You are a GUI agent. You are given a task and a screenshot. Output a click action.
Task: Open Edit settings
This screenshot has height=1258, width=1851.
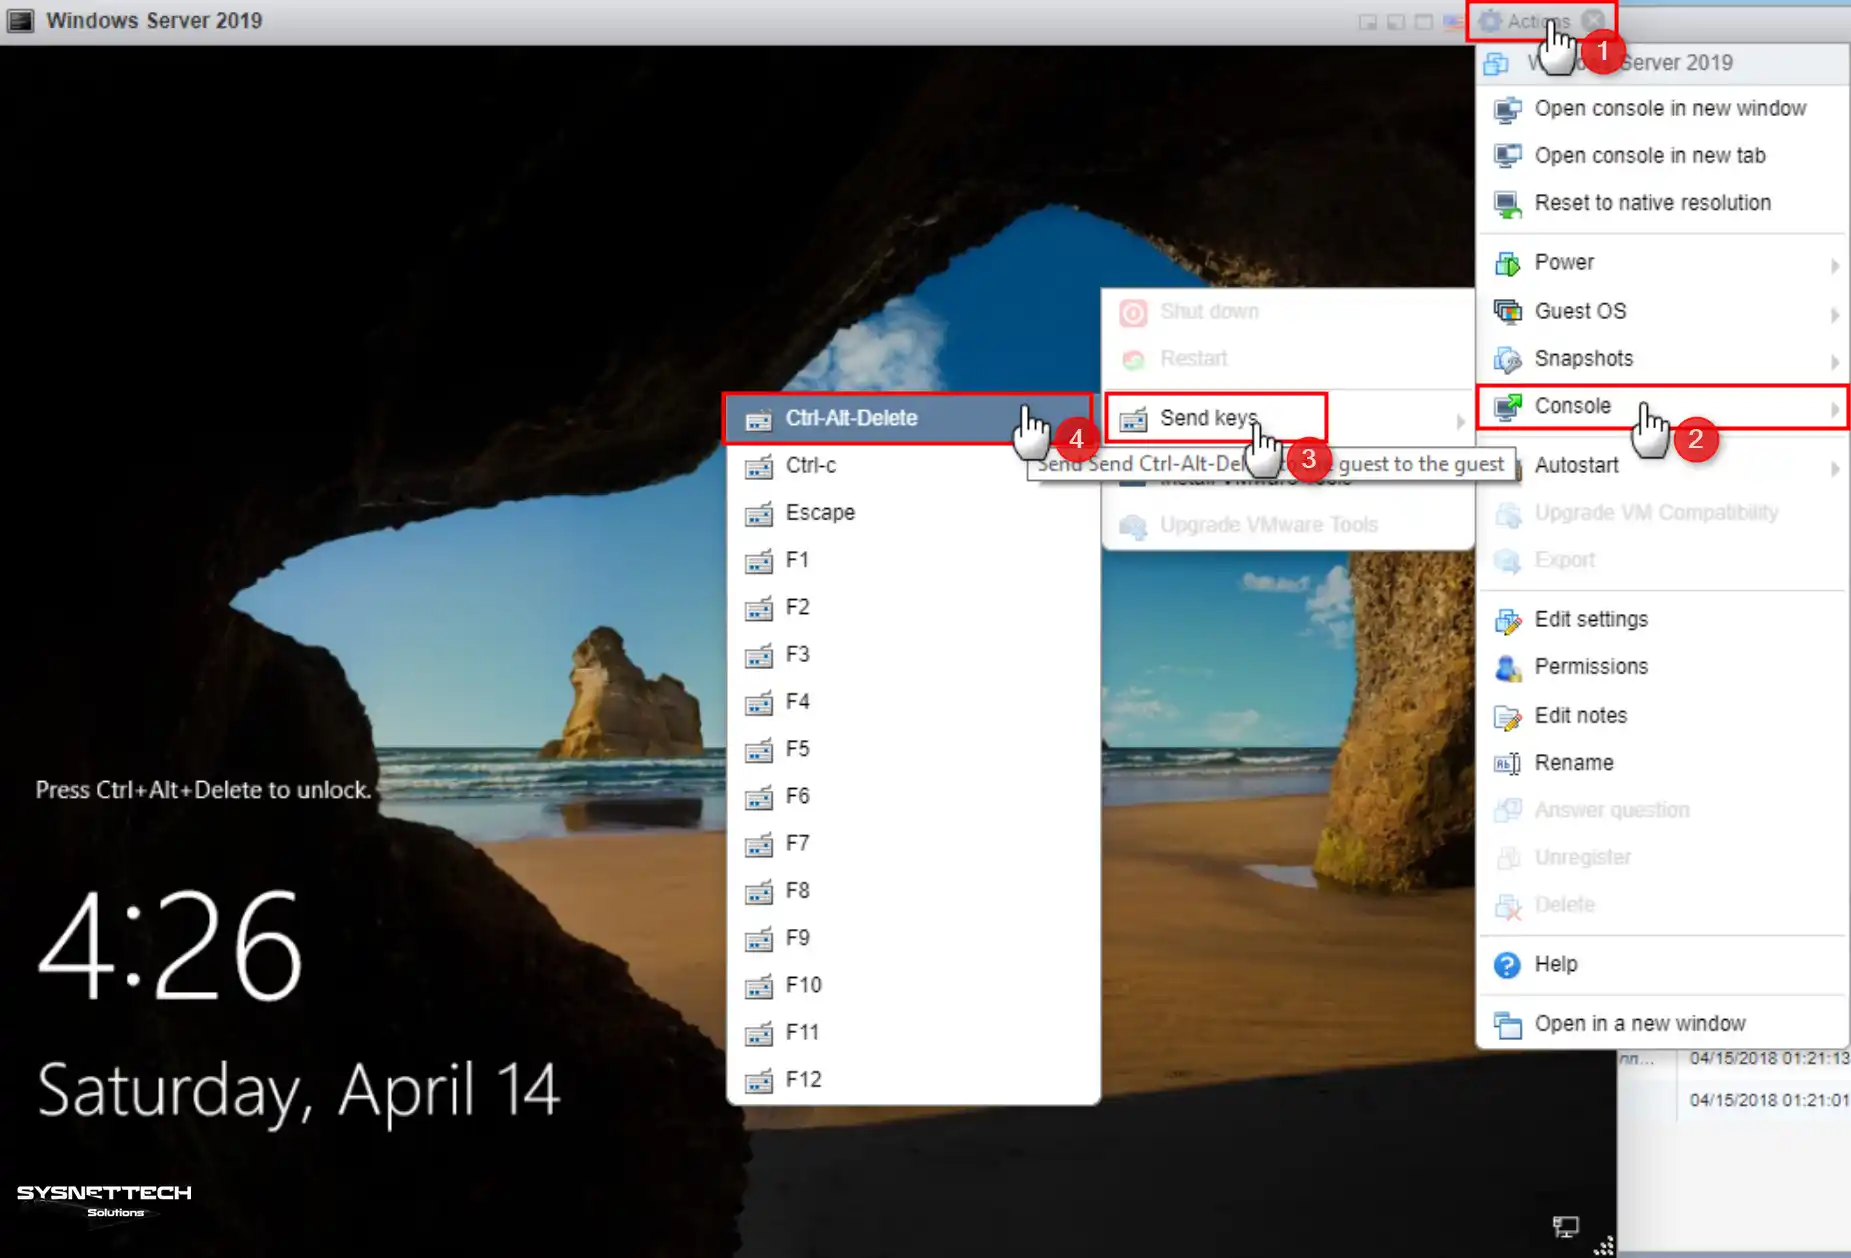tap(1662, 620)
